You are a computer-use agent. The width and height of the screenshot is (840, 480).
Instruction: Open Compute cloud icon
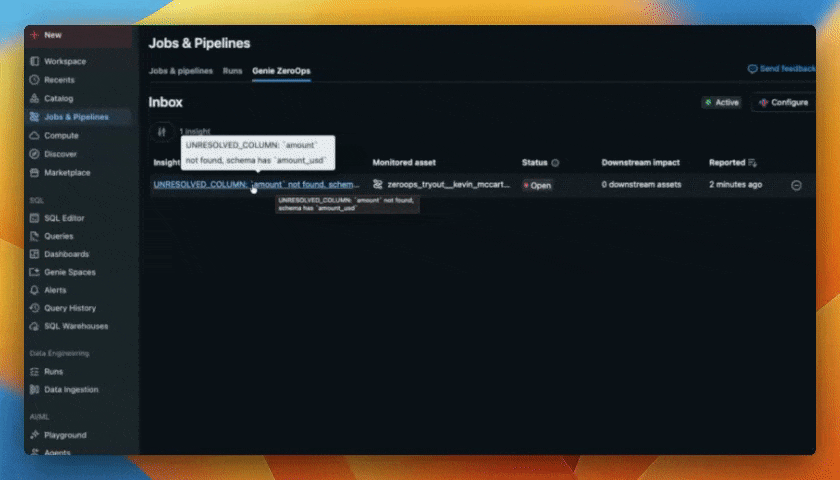pyautogui.click(x=35, y=136)
